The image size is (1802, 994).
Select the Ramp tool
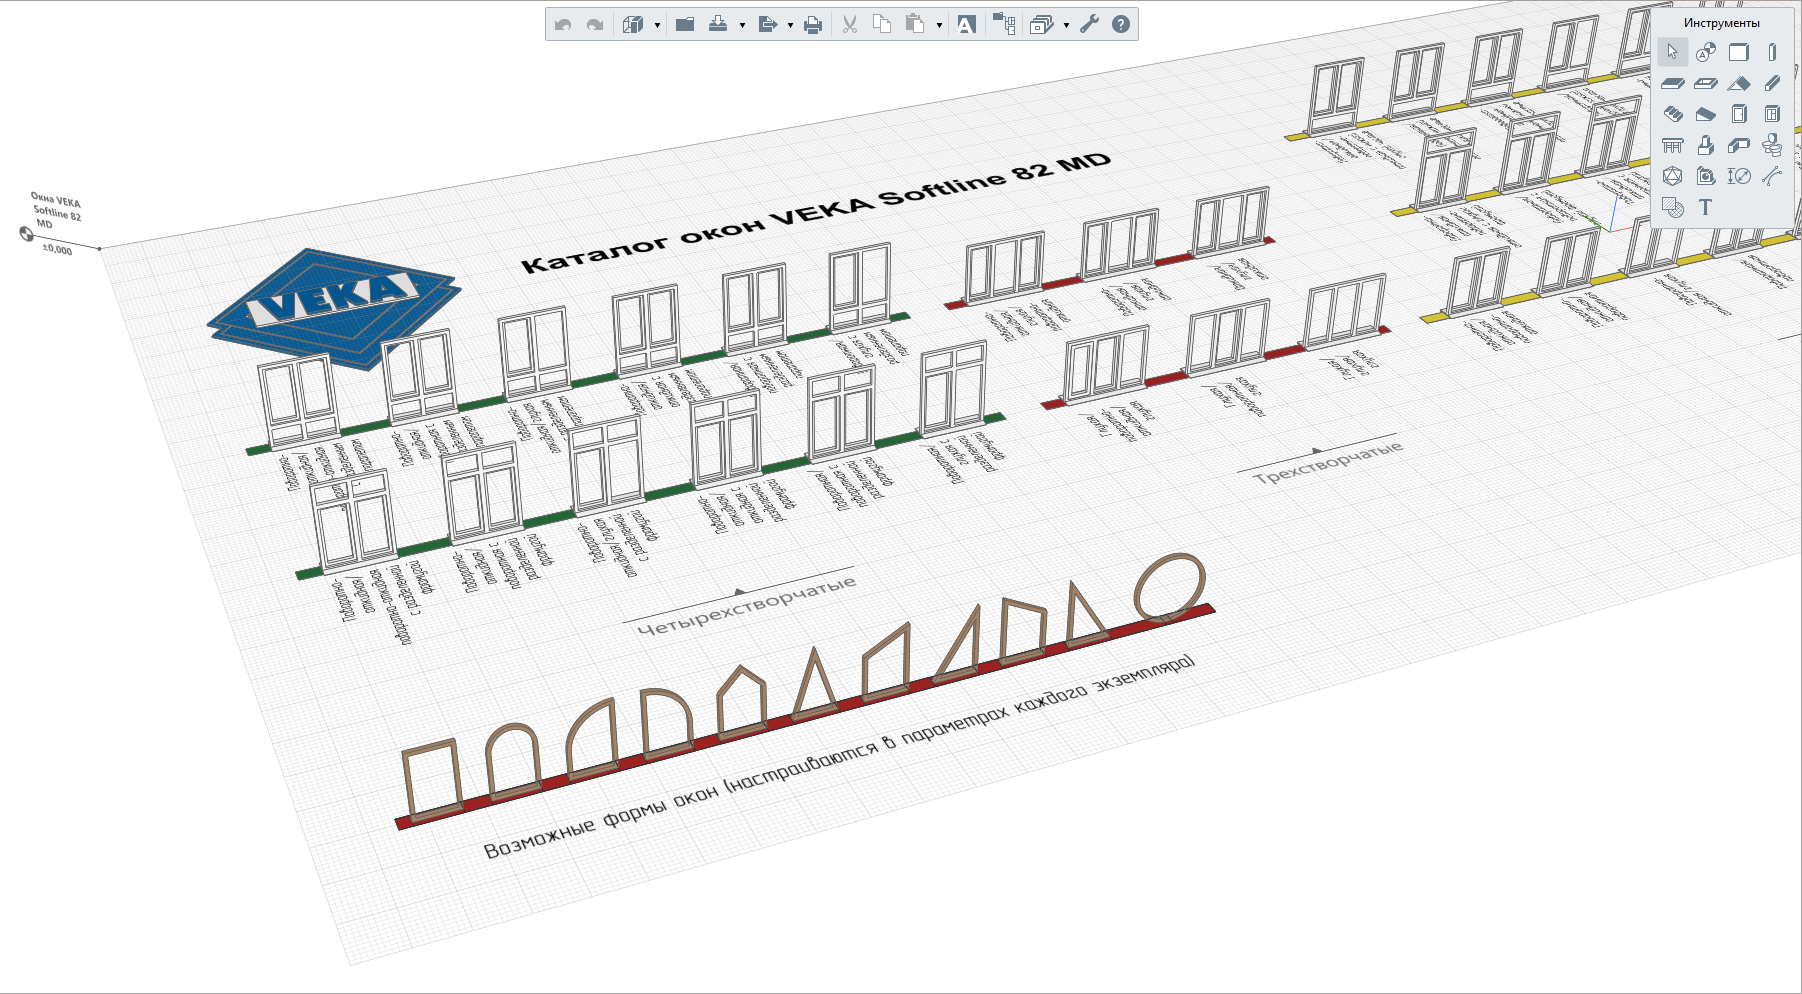1706,114
